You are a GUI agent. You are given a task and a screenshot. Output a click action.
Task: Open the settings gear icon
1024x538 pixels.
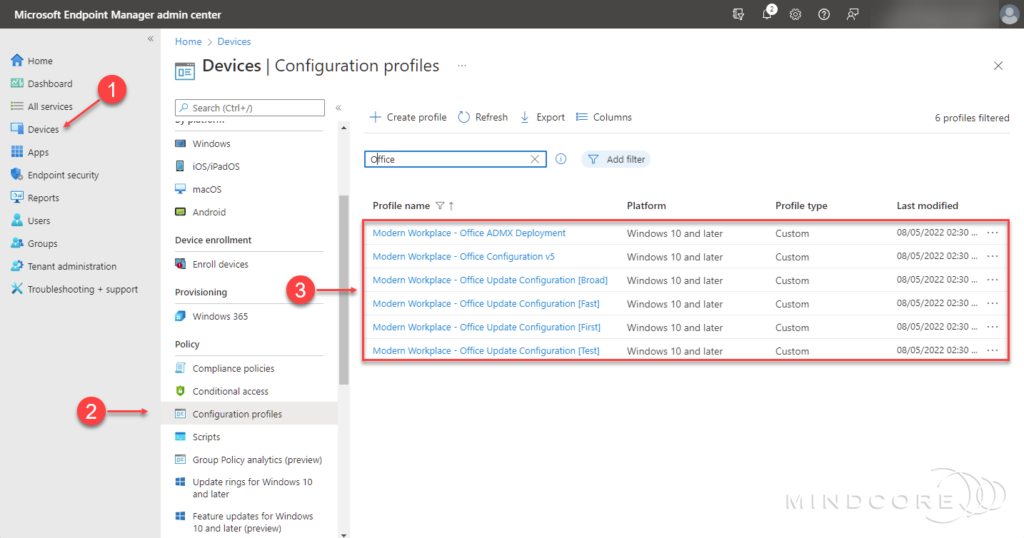tap(795, 14)
